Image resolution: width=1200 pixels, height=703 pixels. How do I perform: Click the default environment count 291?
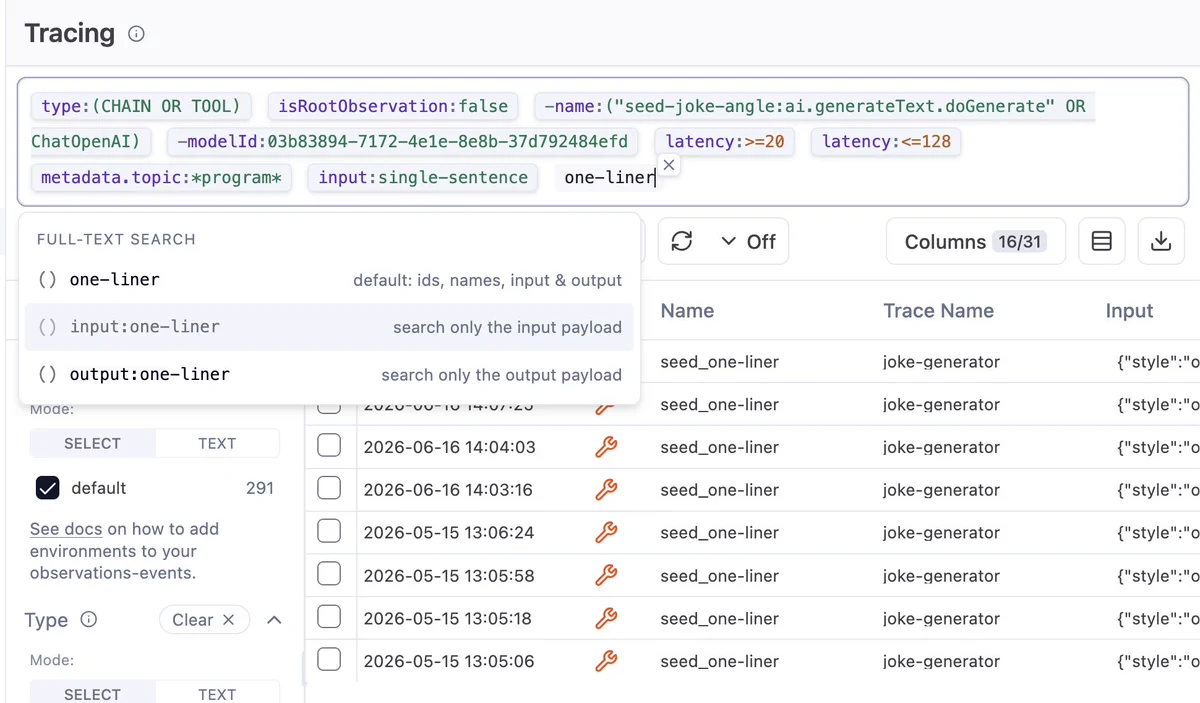point(259,488)
